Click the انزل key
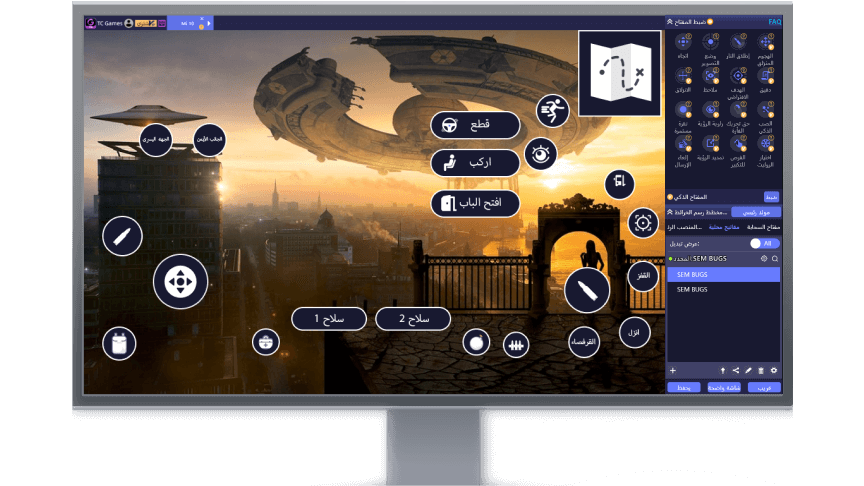Screen dimensions: 864x486 (x=634, y=333)
